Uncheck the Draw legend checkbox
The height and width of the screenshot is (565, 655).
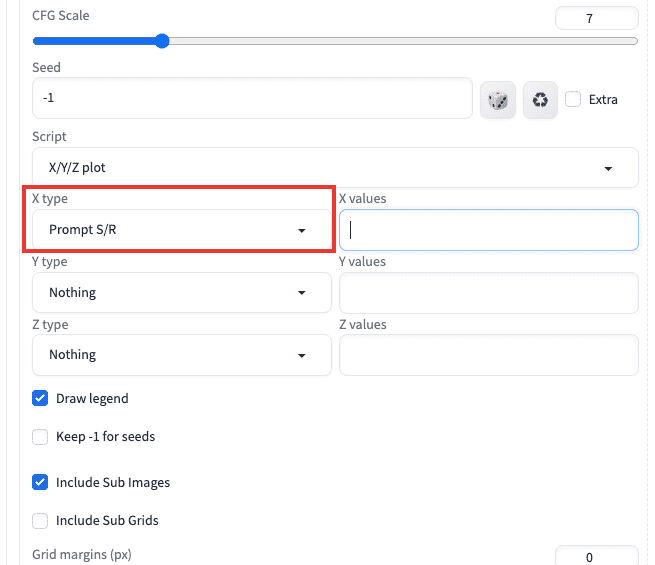(41, 398)
